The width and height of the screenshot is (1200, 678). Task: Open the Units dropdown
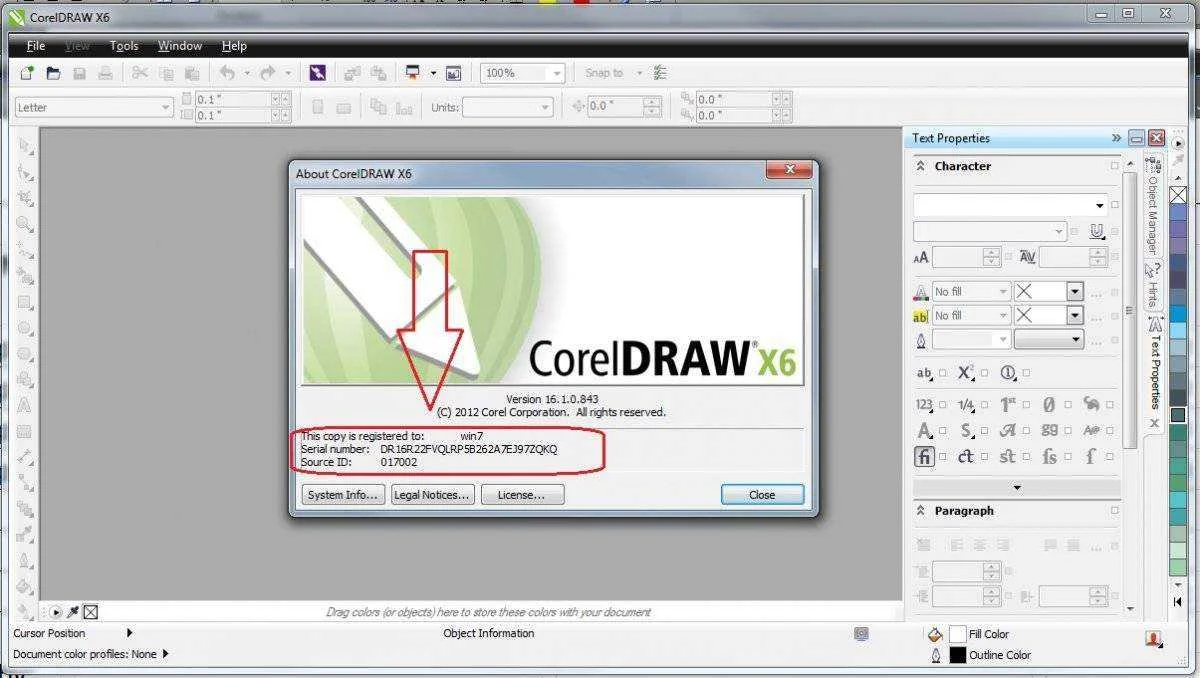(545, 107)
